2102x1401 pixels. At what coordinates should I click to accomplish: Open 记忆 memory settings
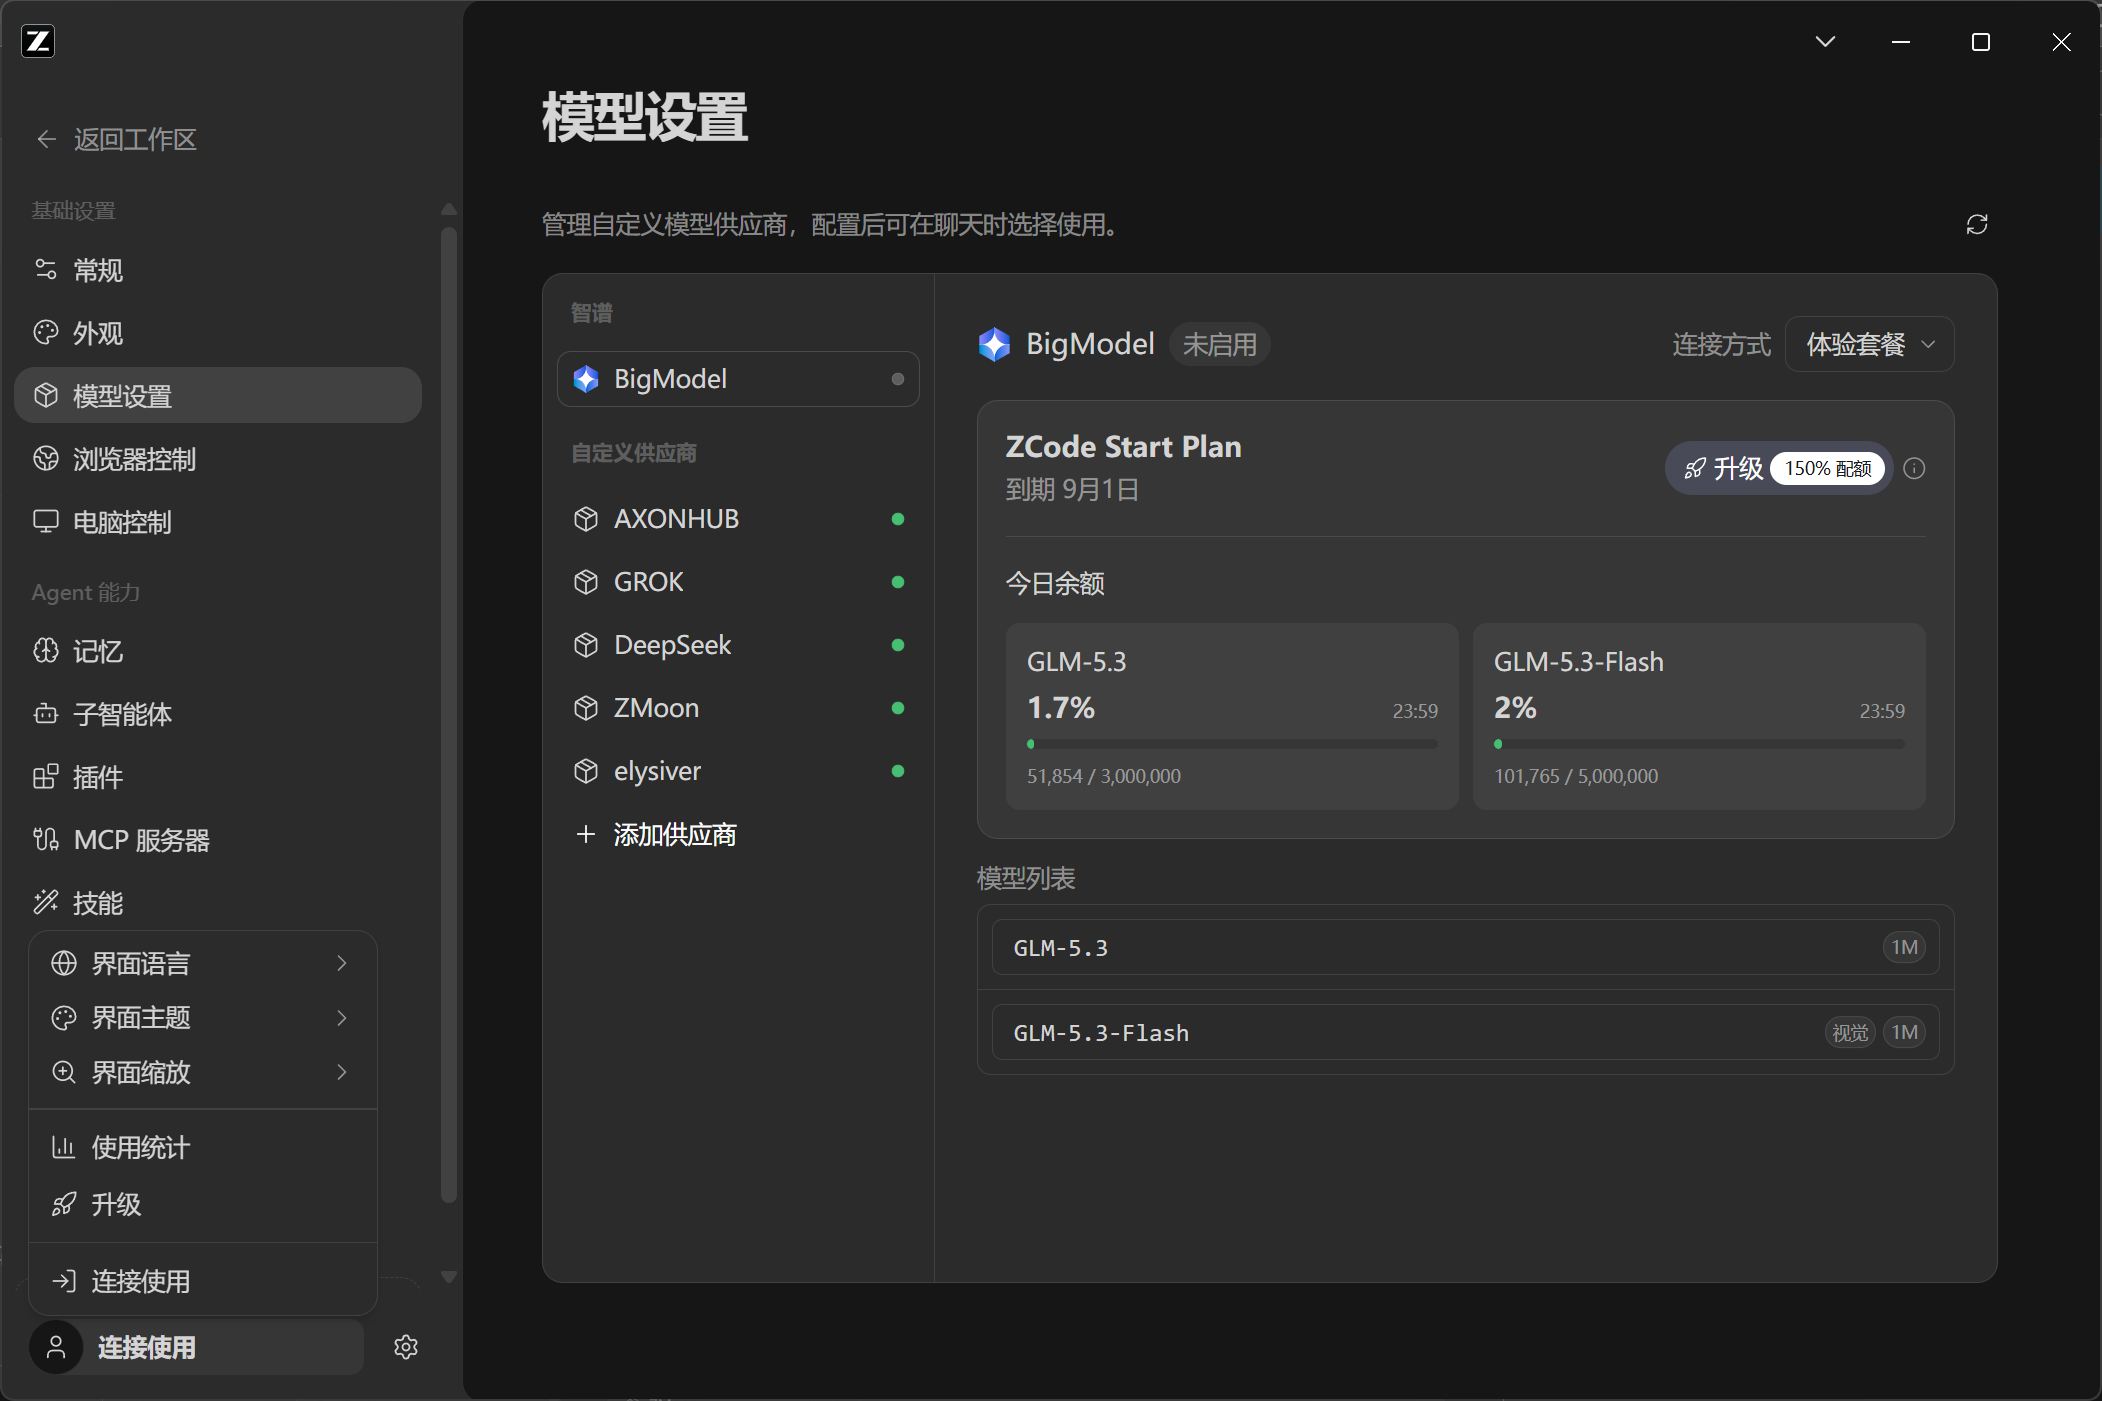[x=218, y=651]
